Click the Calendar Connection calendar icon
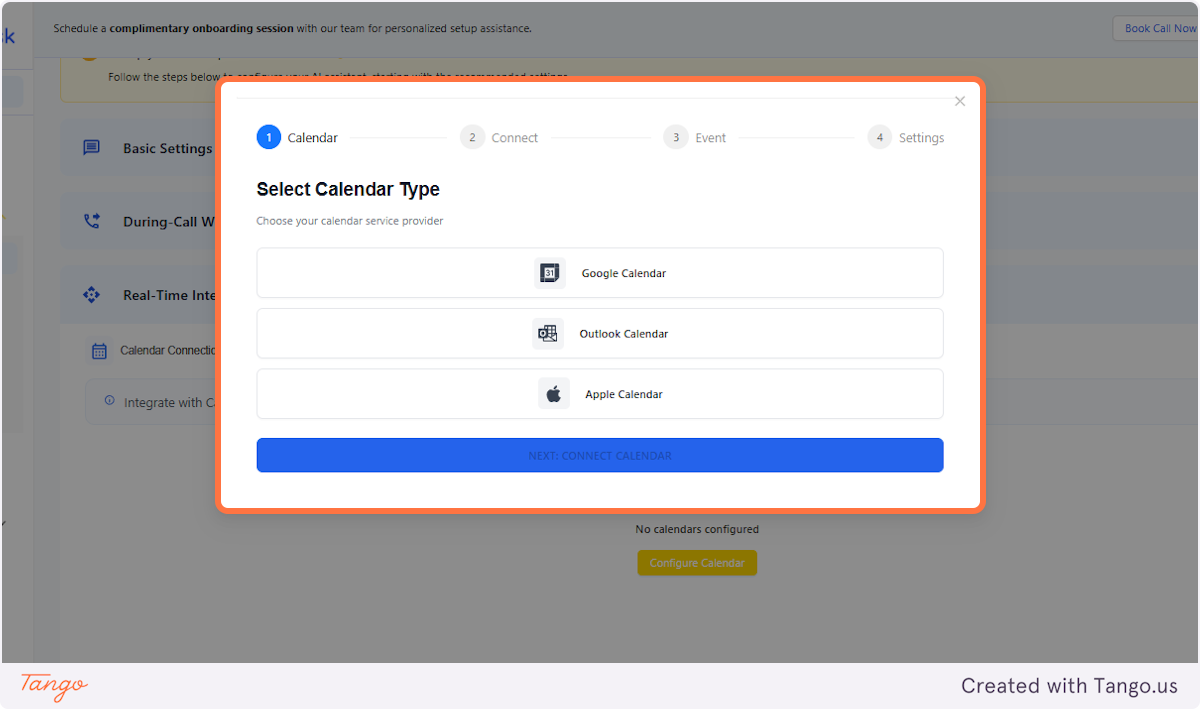This screenshot has width=1200, height=709. point(99,351)
